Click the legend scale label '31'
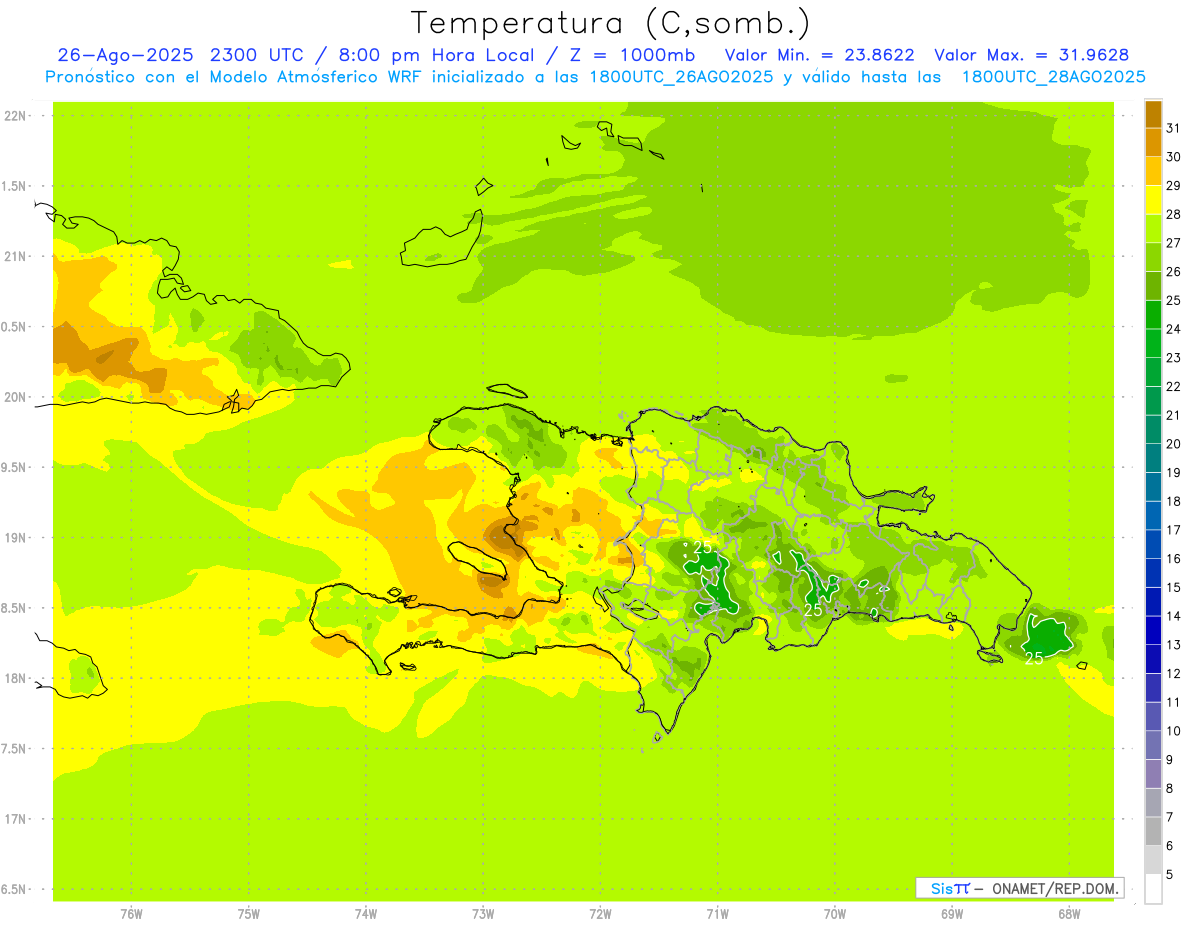Viewport: 1200px width, 927px height. [1174, 128]
